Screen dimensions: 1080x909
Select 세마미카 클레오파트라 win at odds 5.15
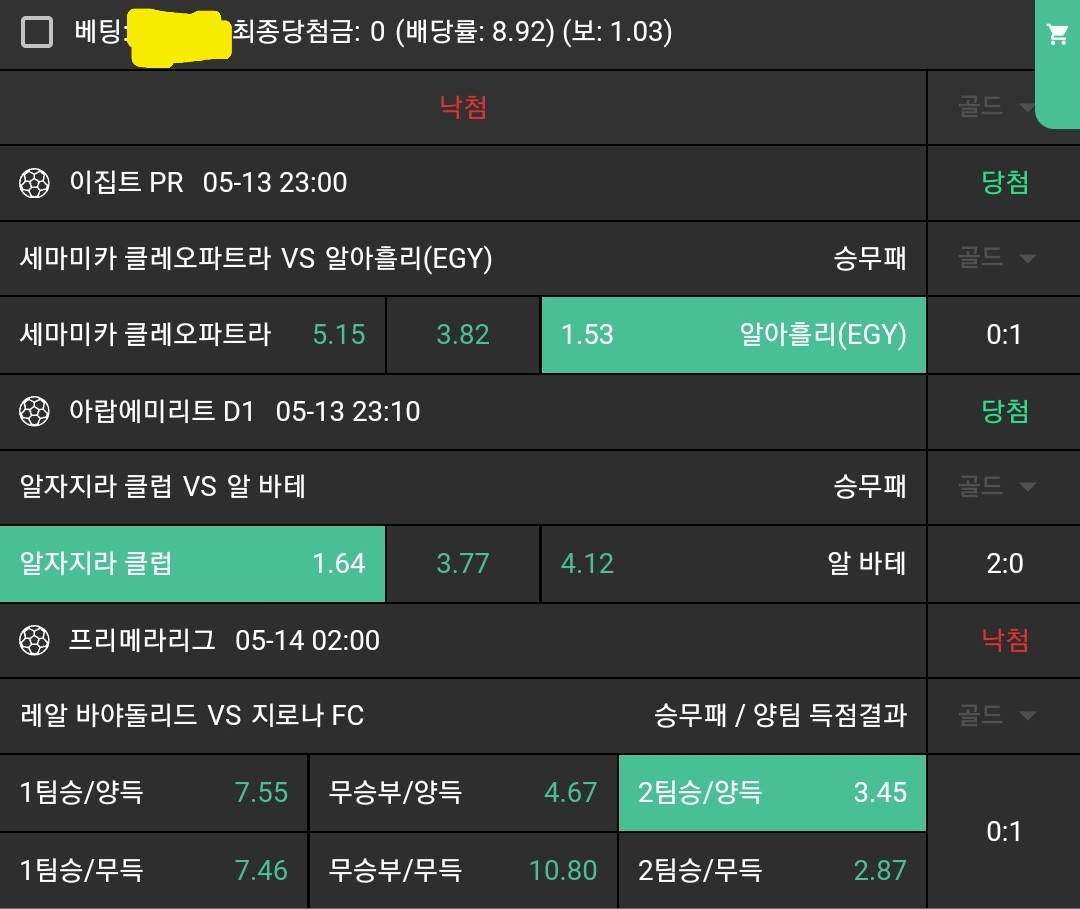point(192,334)
